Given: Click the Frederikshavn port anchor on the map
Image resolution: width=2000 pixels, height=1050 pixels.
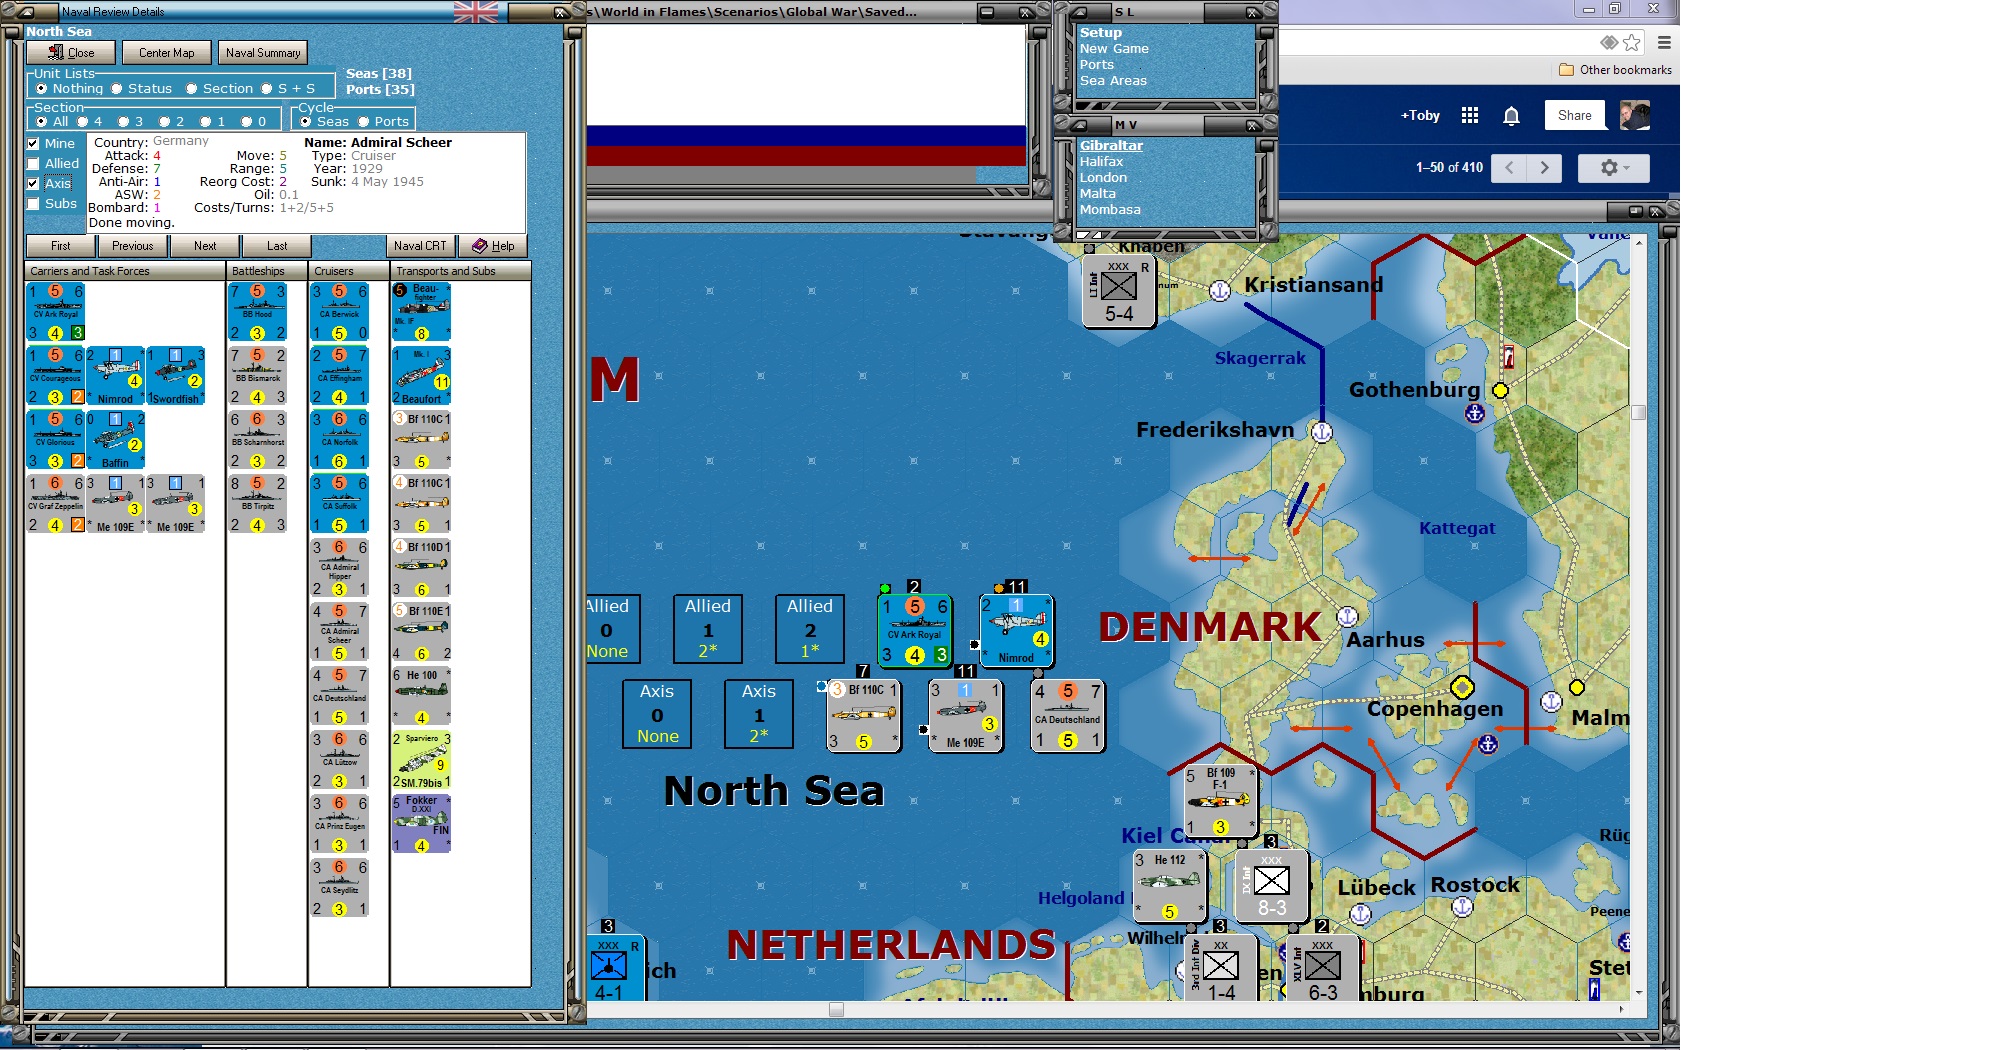Looking at the screenshot, I should point(1322,432).
